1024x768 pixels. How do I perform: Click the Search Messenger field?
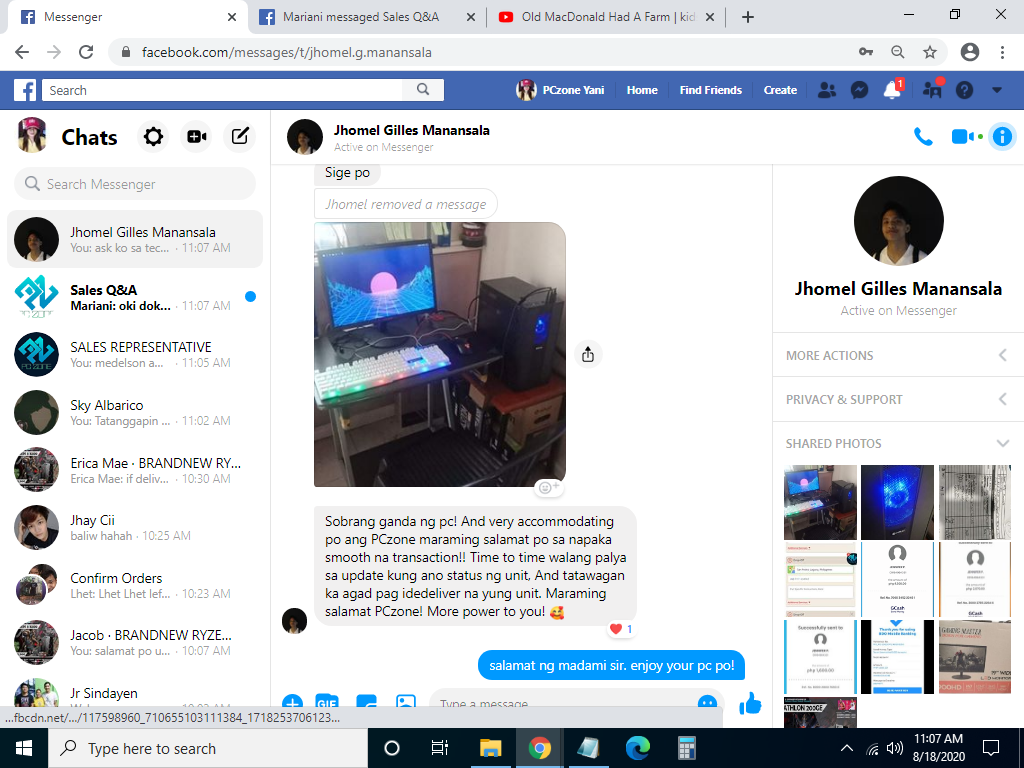135,184
